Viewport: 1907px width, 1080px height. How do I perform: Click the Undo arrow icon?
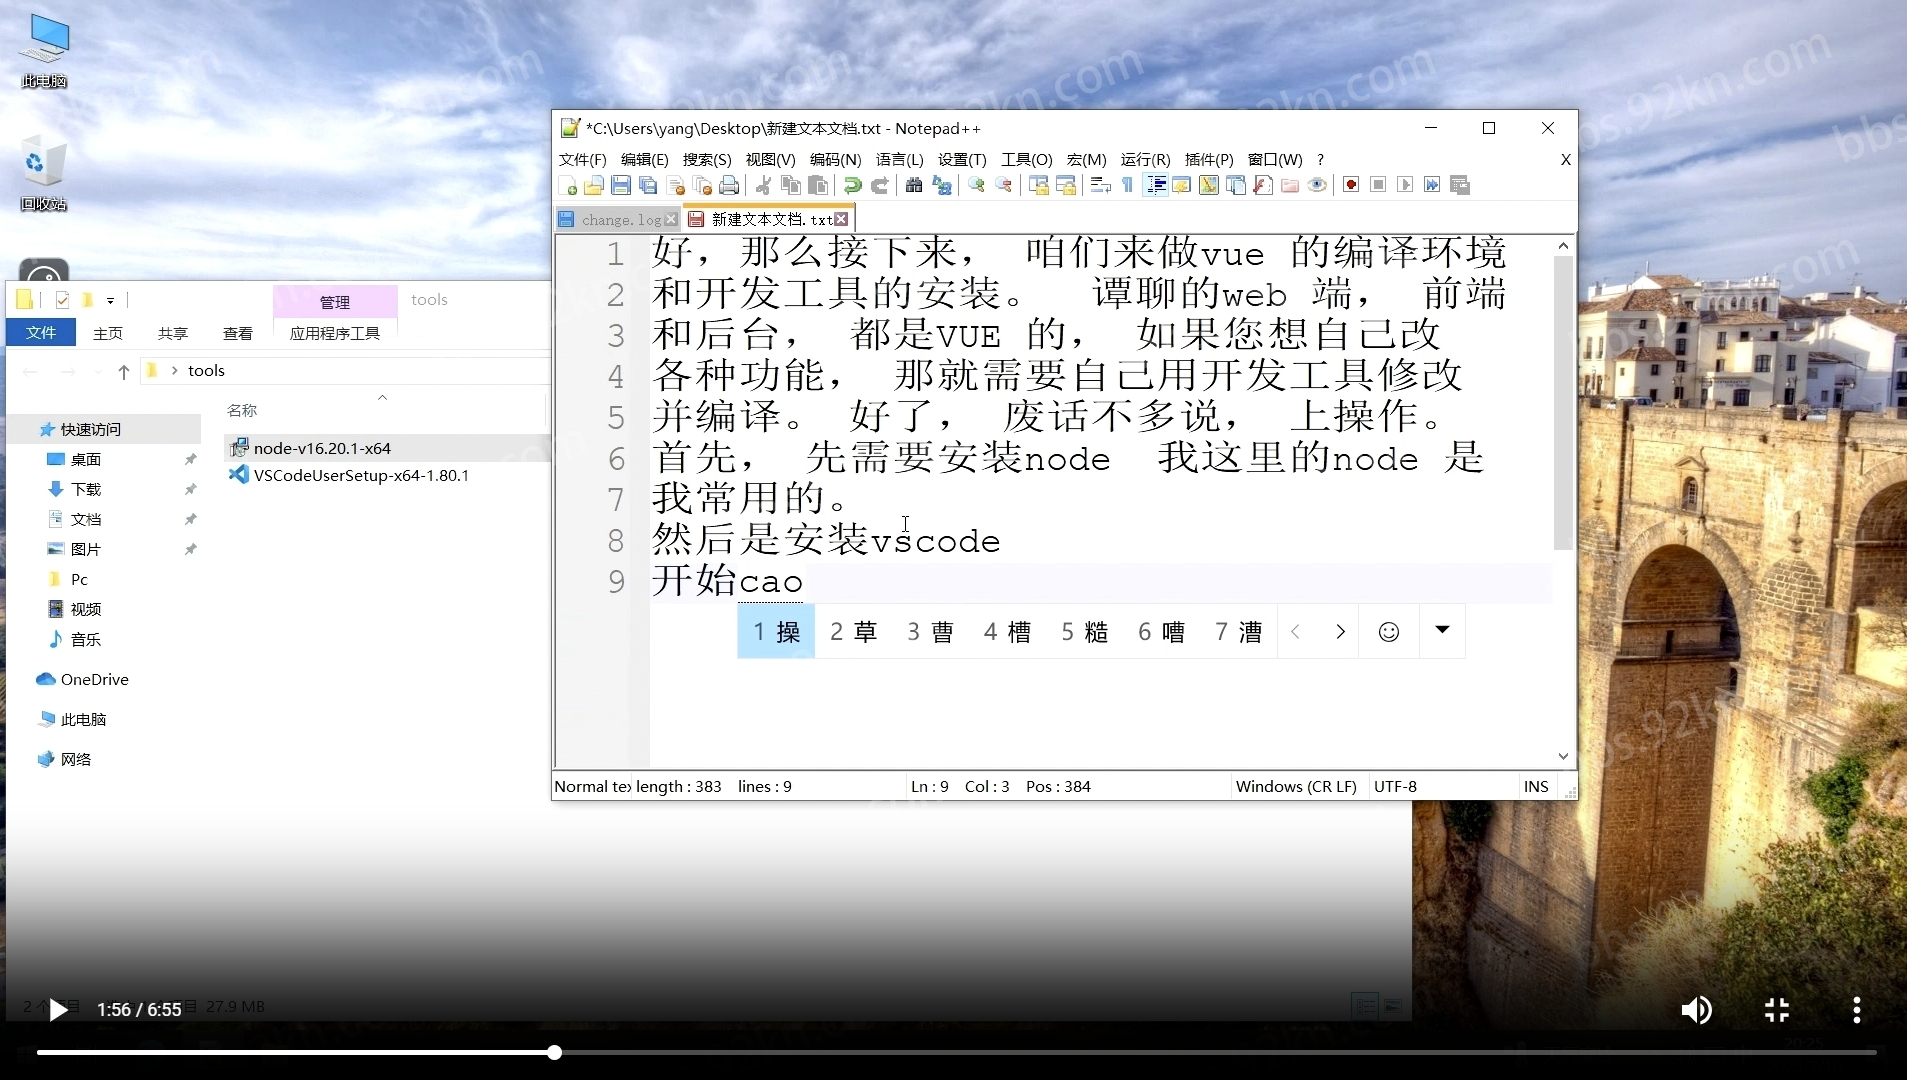click(852, 185)
